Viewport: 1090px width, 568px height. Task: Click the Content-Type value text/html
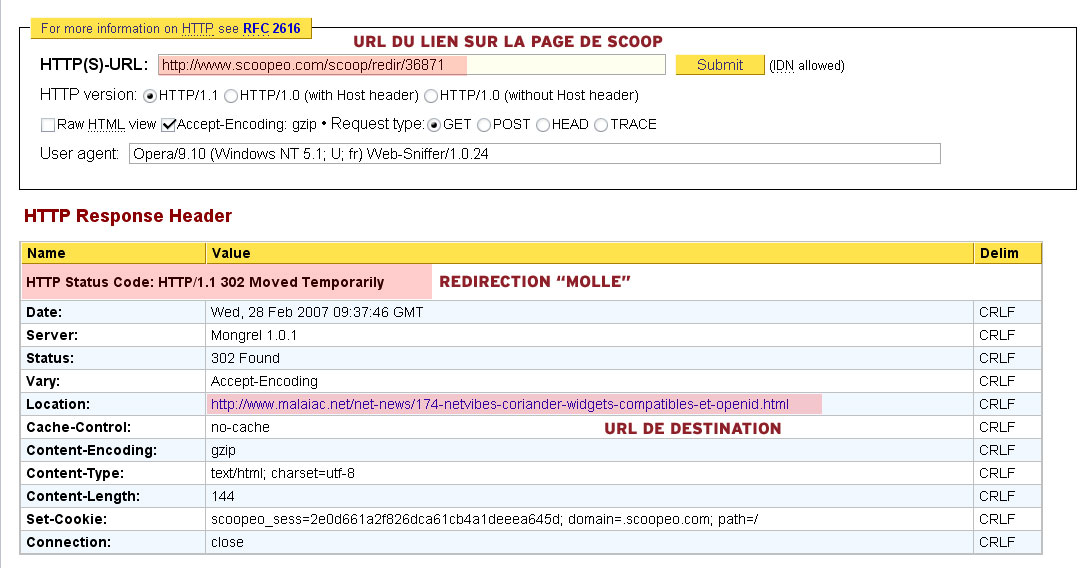283,473
